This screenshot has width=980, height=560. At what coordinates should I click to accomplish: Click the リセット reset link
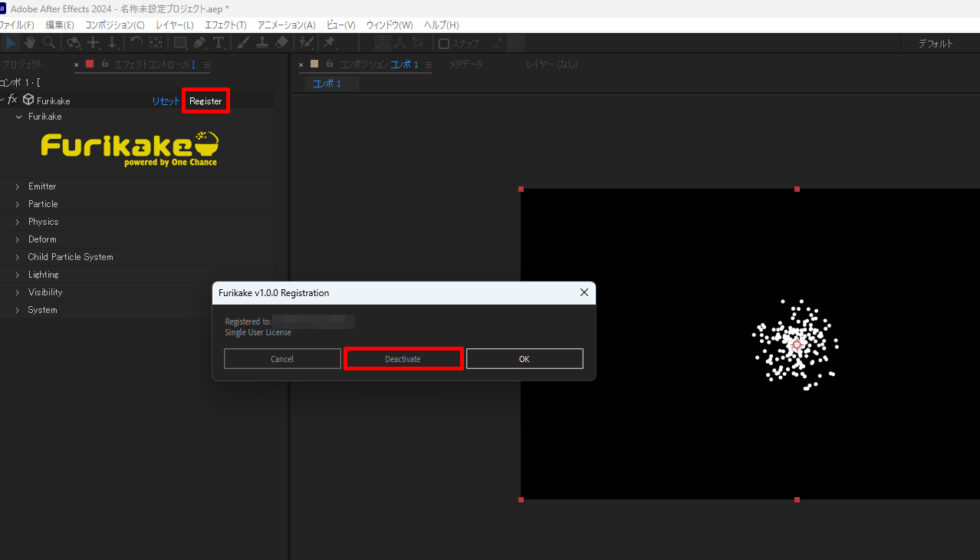[166, 101]
